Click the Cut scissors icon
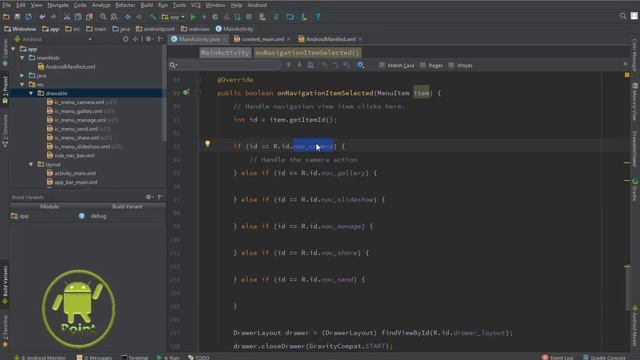This screenshot has height=360, width=640. (67, 17)
